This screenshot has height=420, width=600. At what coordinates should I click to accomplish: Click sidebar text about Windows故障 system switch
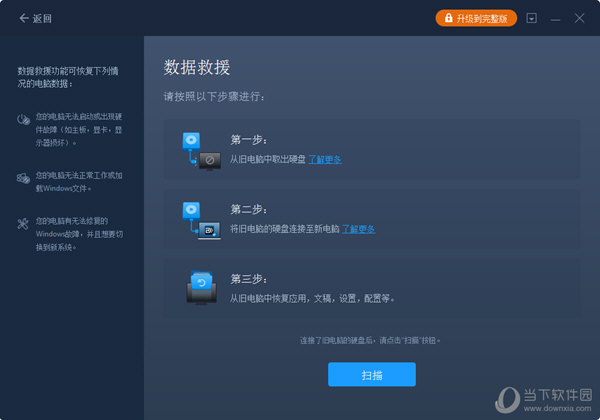(79, 234)
